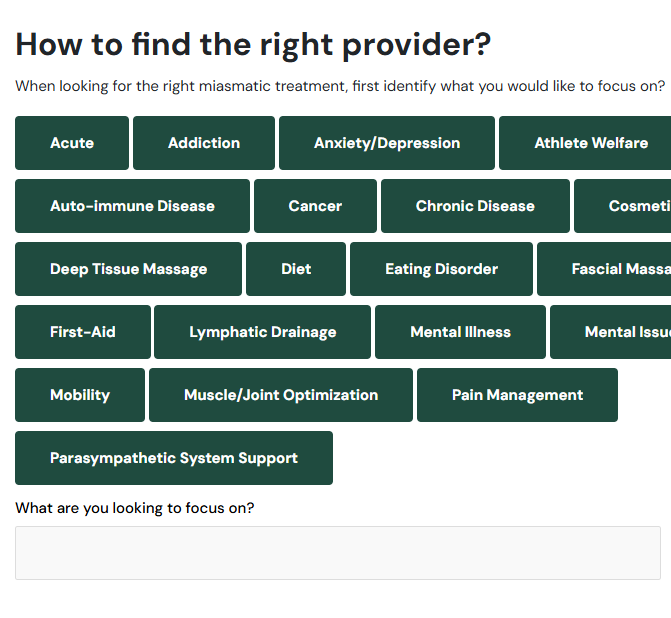Click the Pain Management button
Screen dimensions: 671x618
[x=517, y=395]
